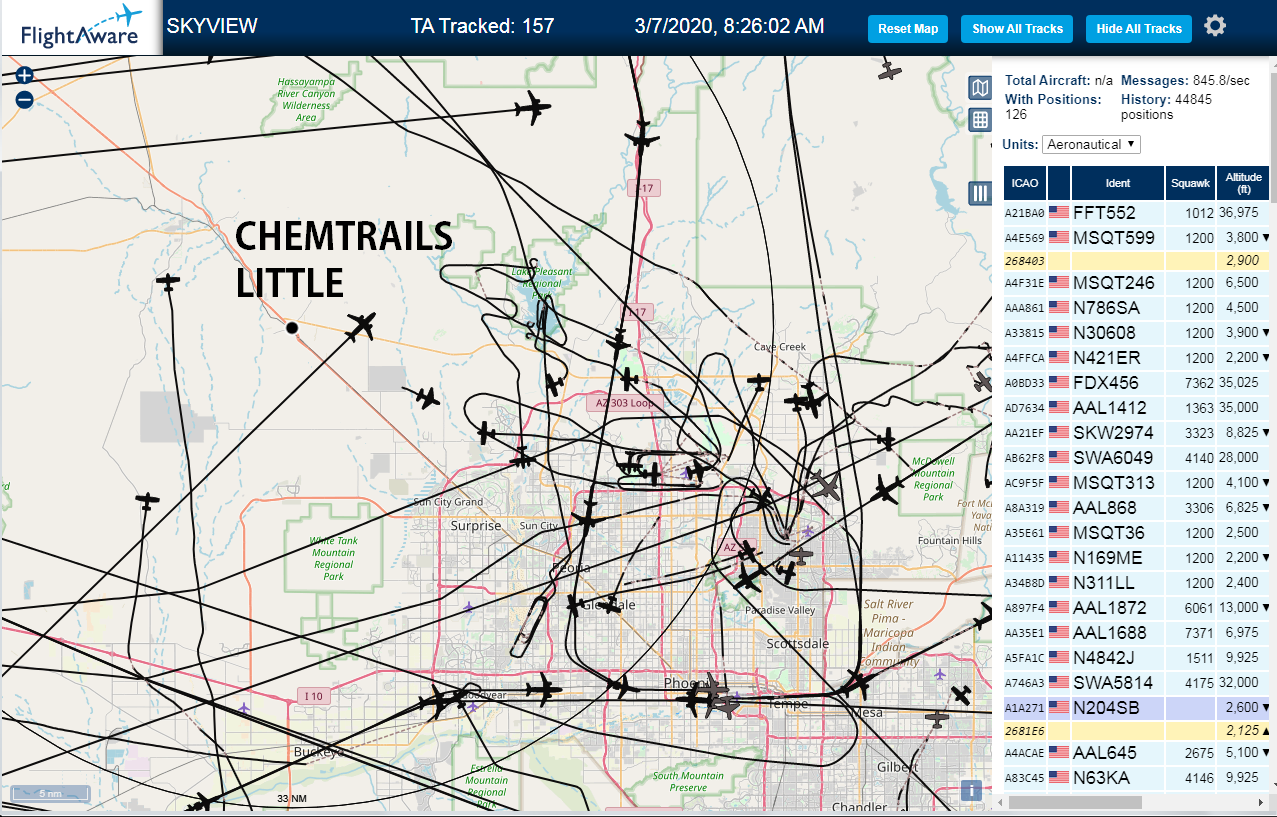
Task: Click the US flag beside N204SB
Action: pyautogui.click(x=1059, y=707)
